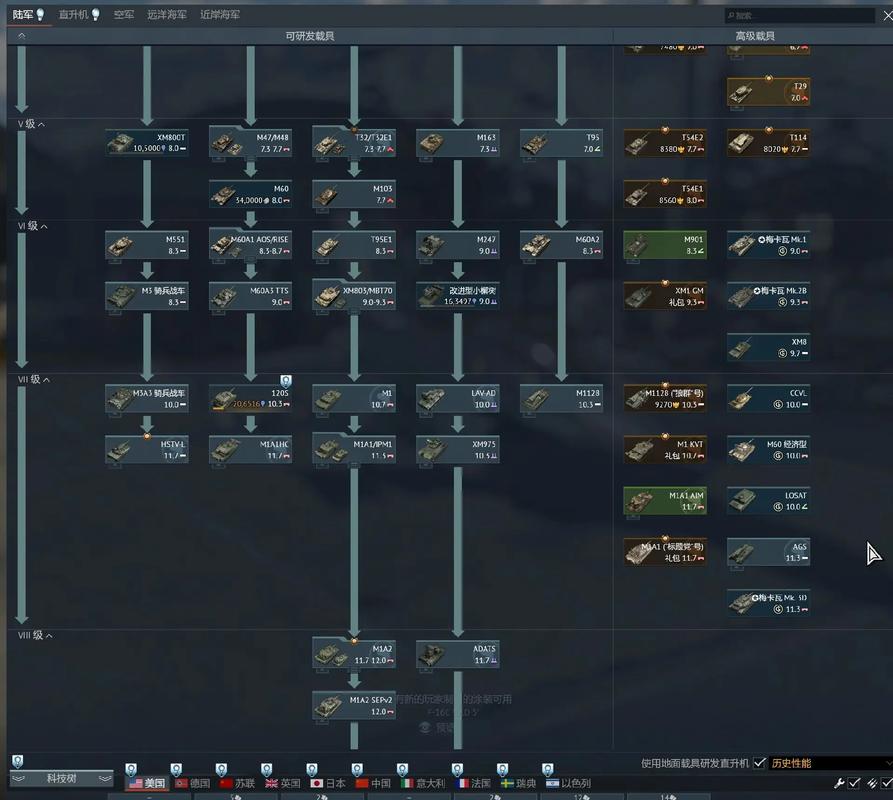Select the XM800T vehicle card
The width and height of the screenshot is (893, 800).
pos(147,142)
